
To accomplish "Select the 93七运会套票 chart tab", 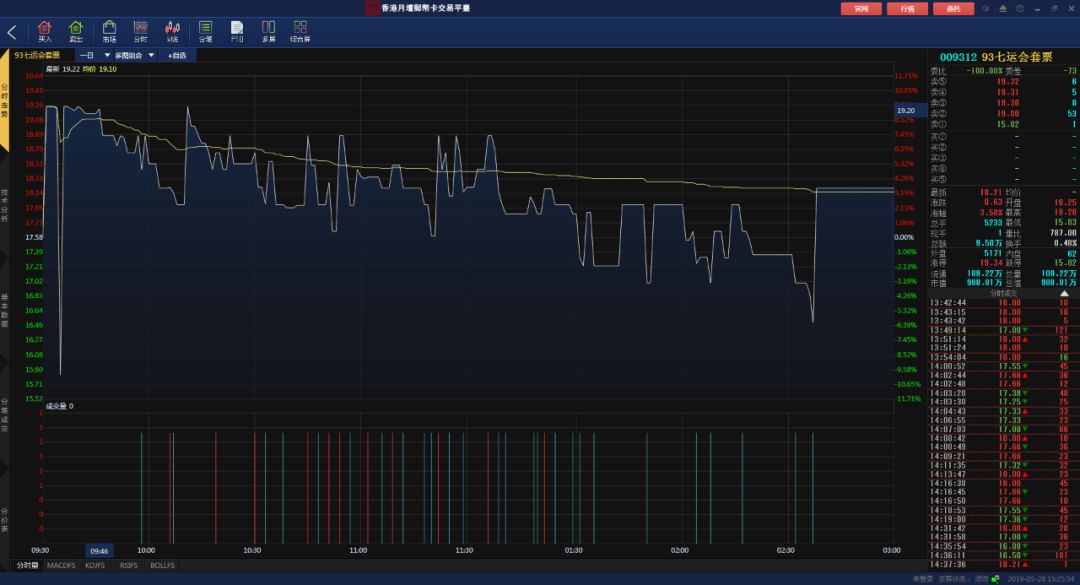I will 37,55.
